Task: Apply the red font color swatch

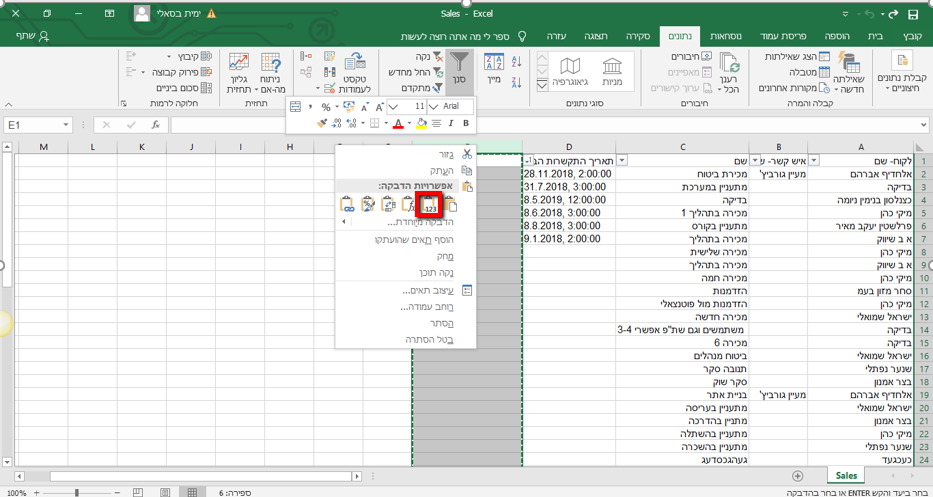Action: [398, 123]
